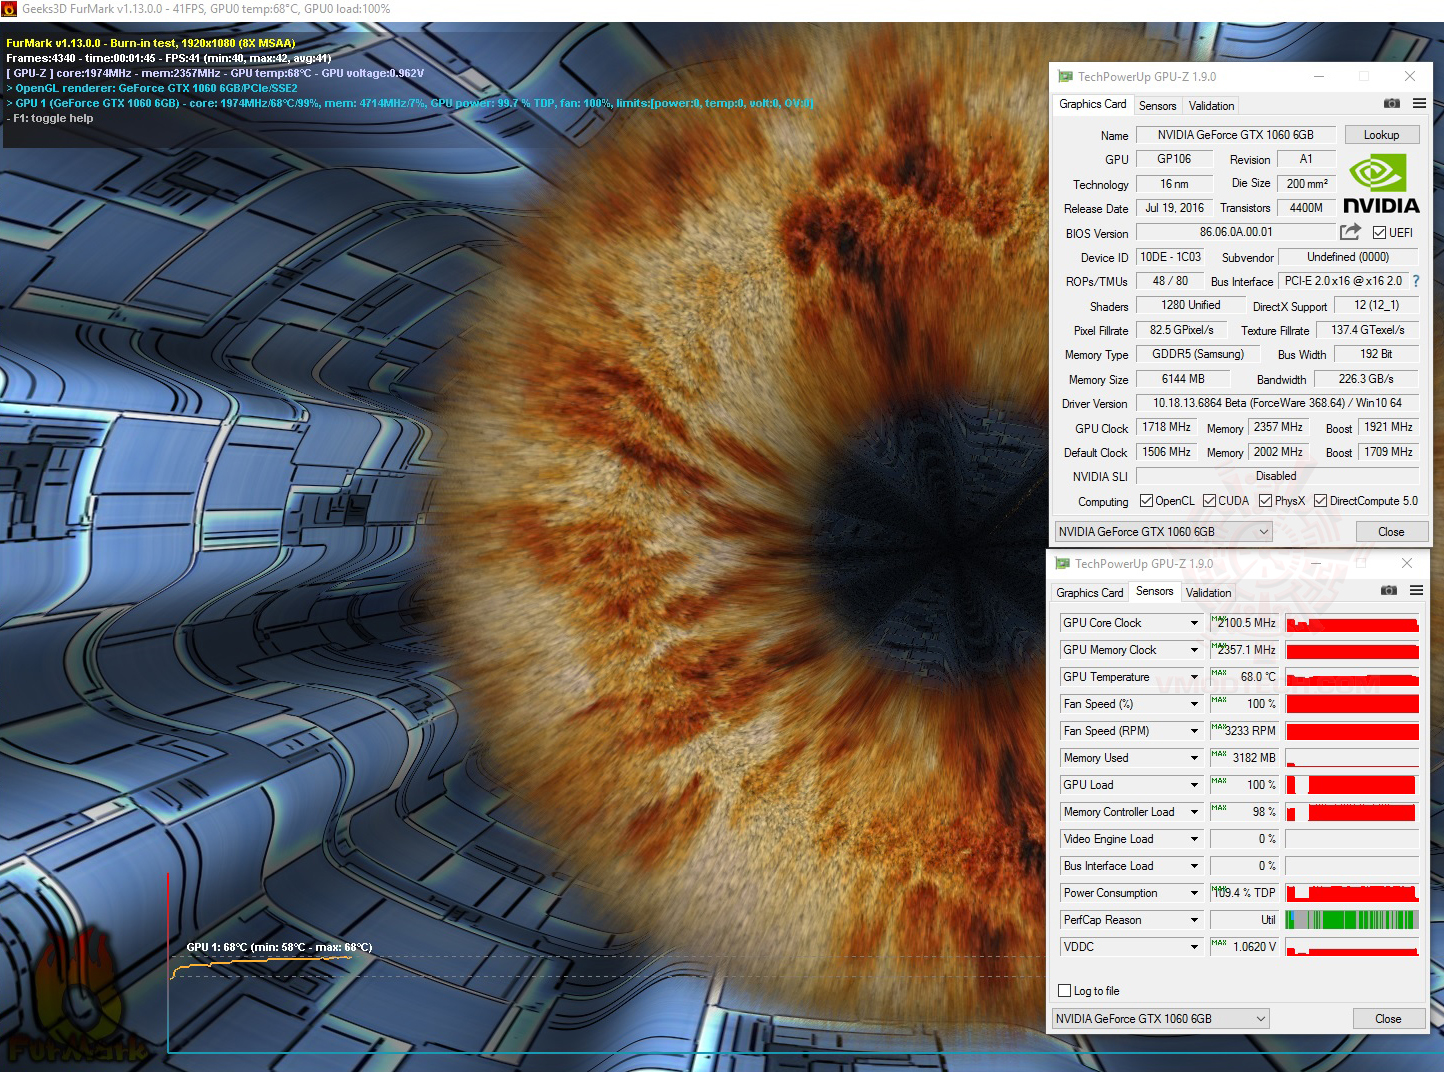
Task: Click the question mark beside Bus Interface
Action: 1416,281
